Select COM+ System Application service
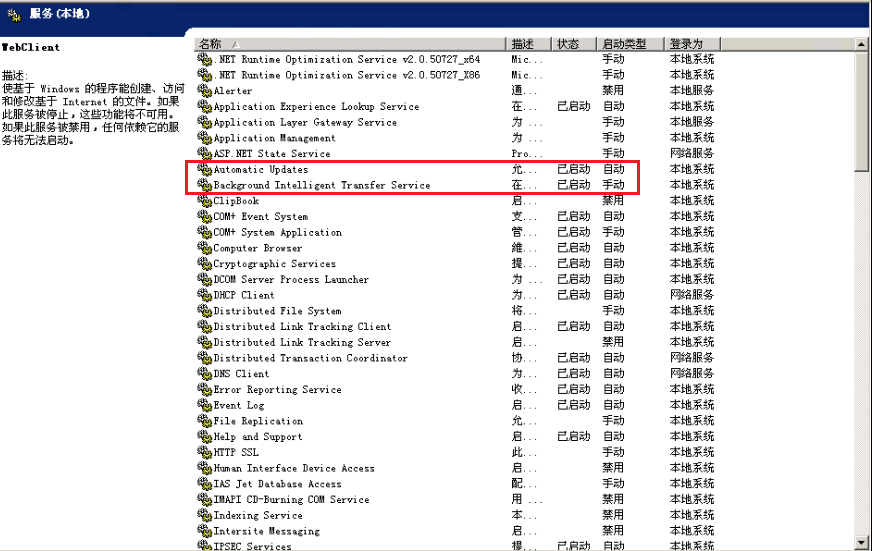 [277, 232]
